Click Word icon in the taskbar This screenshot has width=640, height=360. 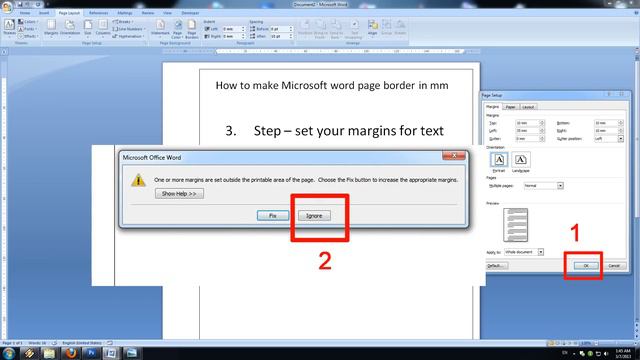(111, 353)
